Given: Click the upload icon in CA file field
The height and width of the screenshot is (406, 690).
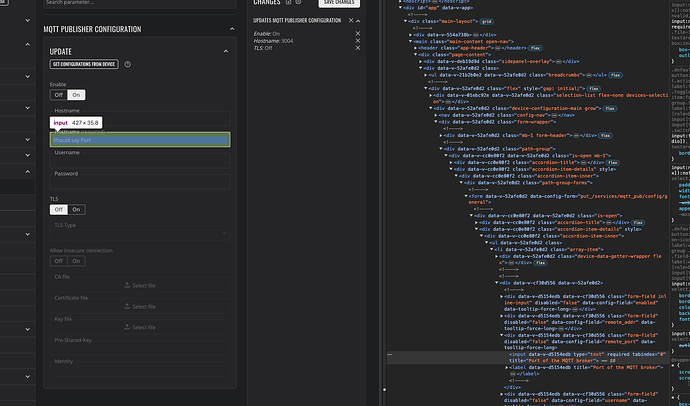Looking at the screenshot, I should (x=127, y=285).
